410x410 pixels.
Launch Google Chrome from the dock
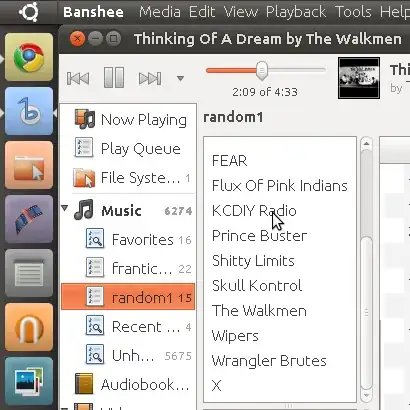tap(29, 57)
